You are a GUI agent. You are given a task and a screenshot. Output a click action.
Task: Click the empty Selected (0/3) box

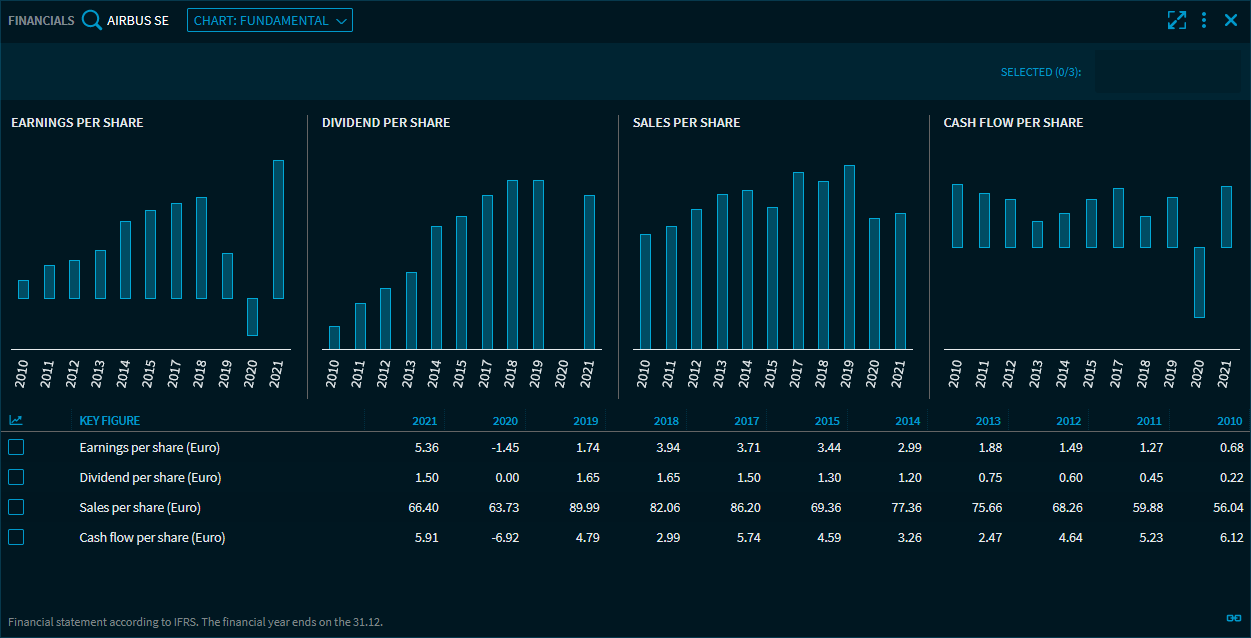(1167, 72)
